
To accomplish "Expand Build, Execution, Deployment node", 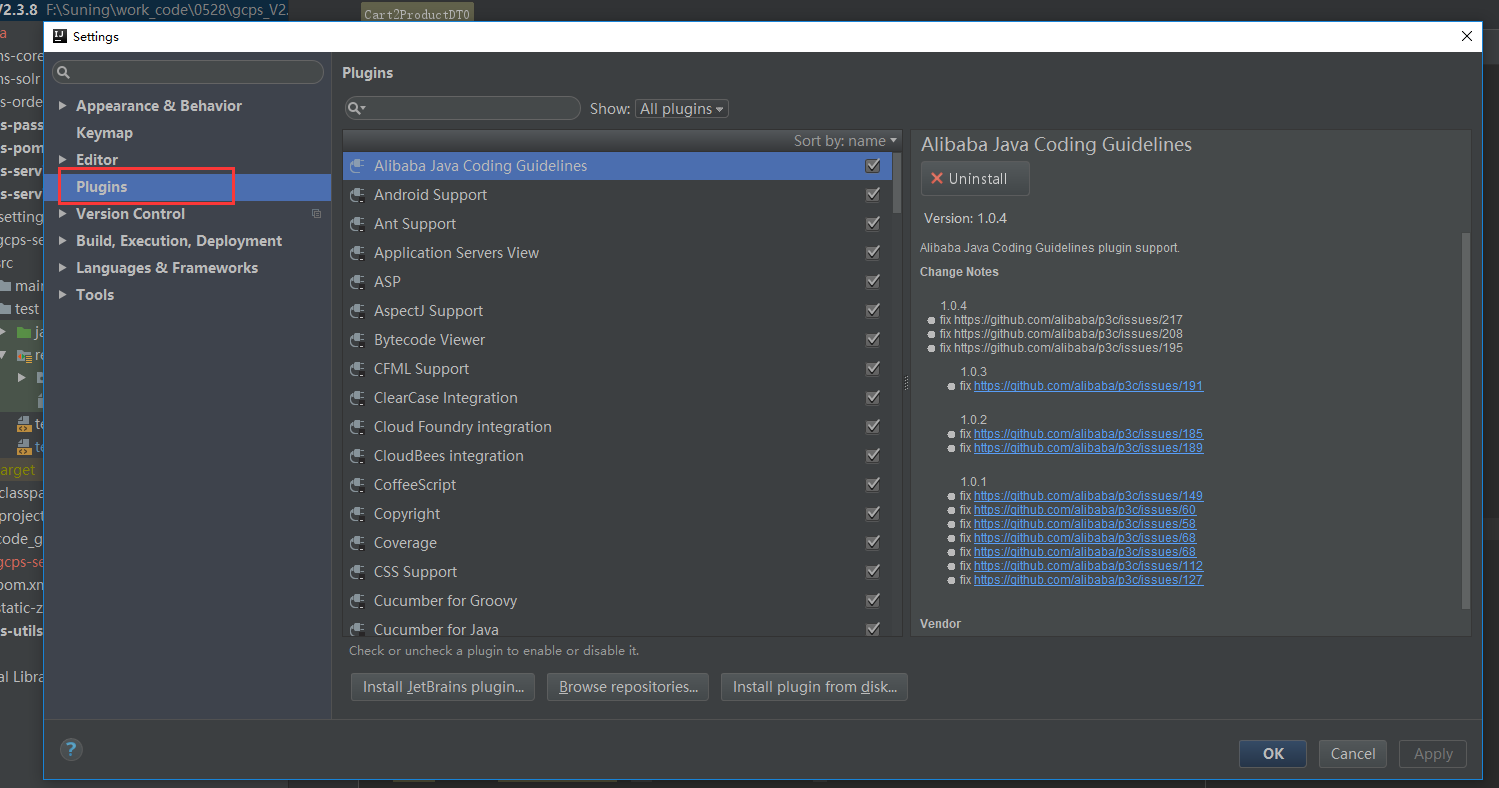I will 63,241.
